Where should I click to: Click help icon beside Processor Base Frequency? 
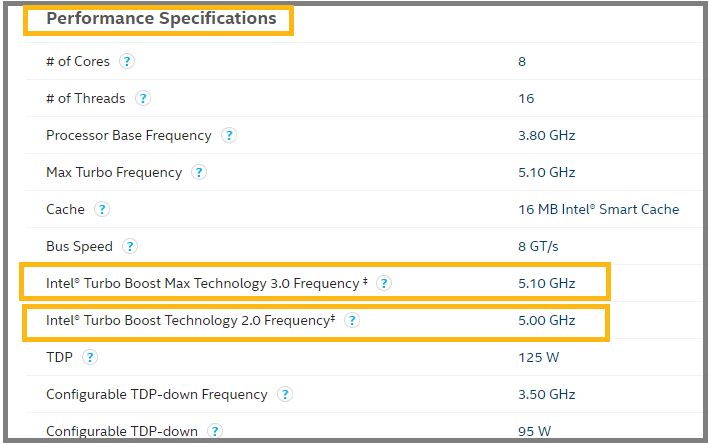pyautogui.click(x=229, y=135)
